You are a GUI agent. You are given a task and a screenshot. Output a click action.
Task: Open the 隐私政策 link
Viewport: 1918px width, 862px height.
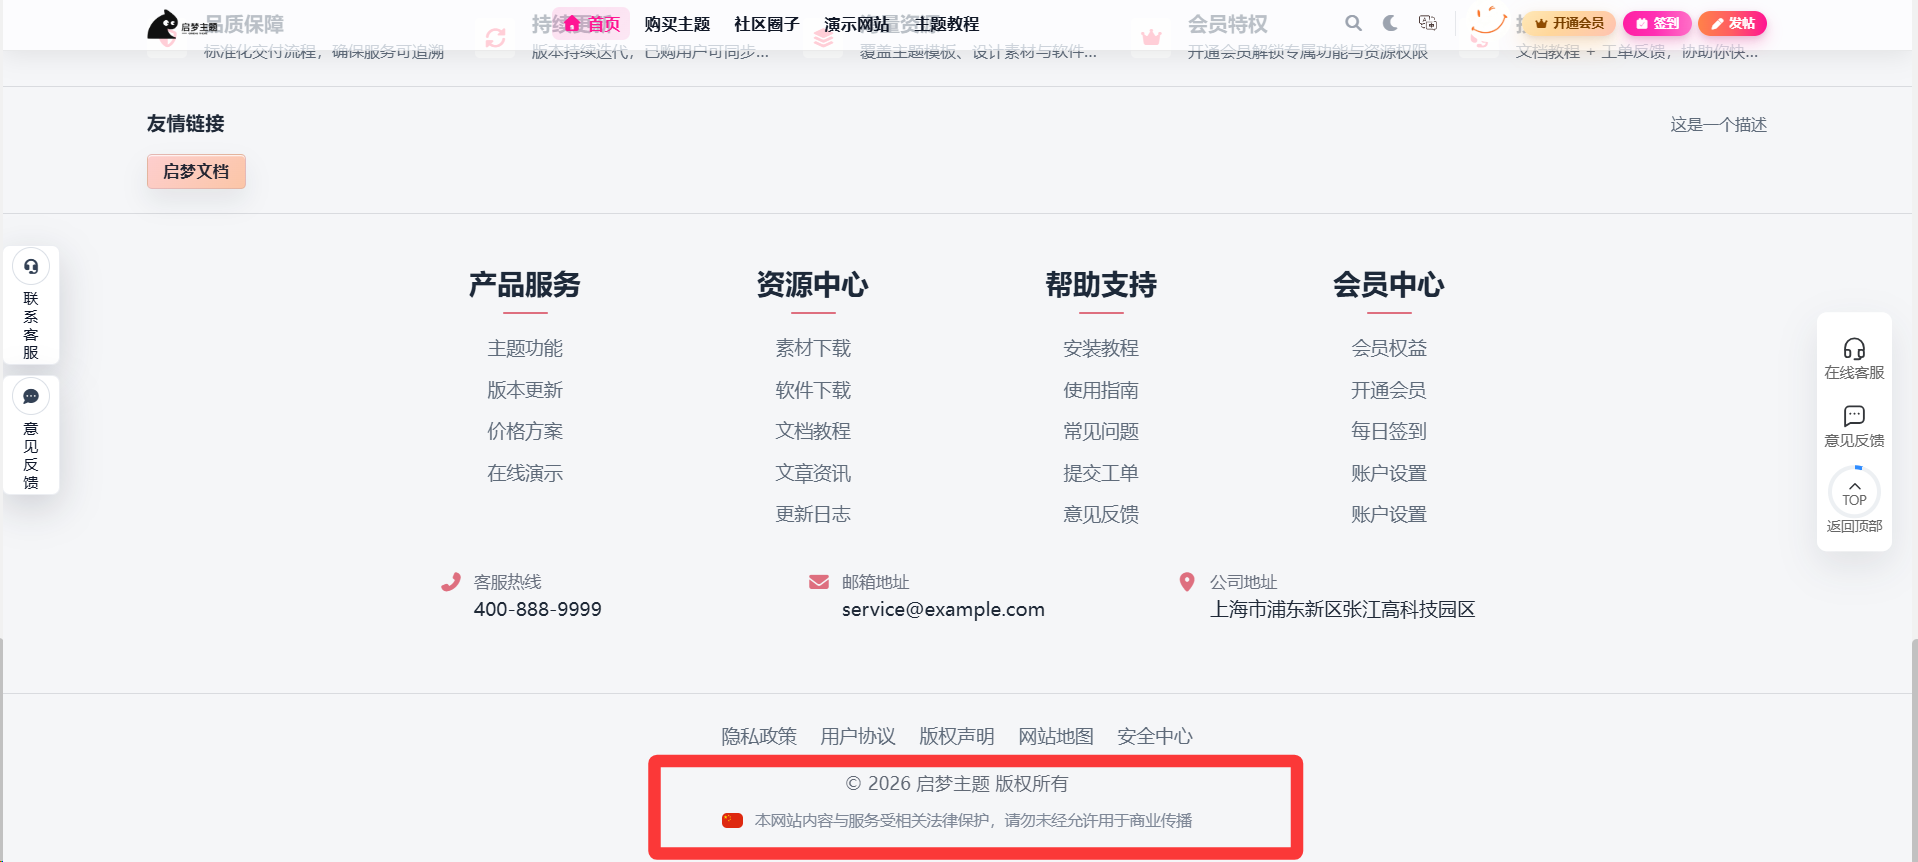(759, 736)
